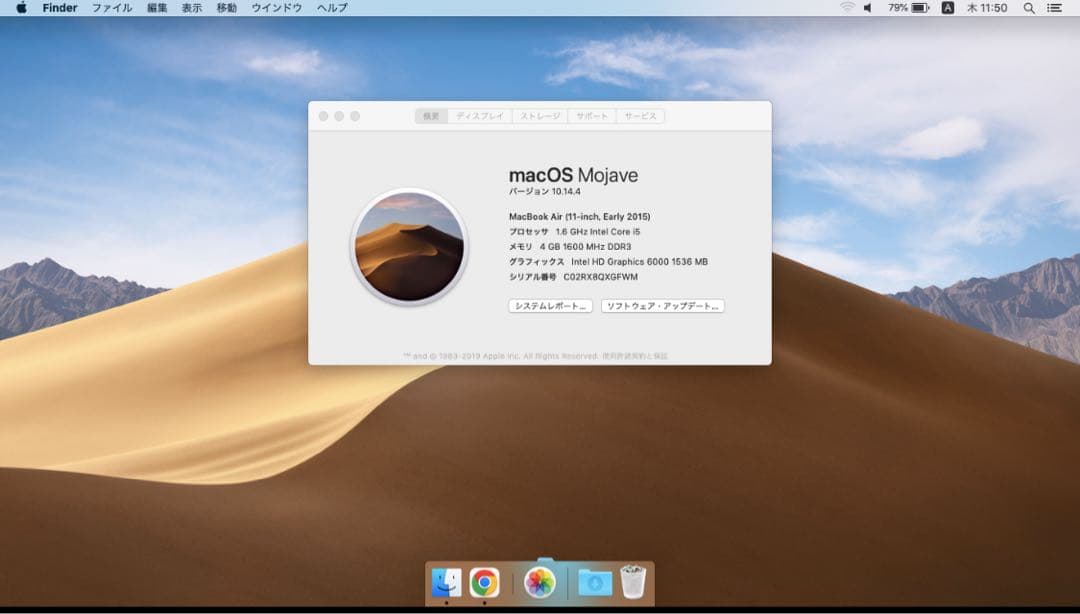Open Finder from the Dock
The height and width of the screenshot is (614, 1080).
click(446, 583)
